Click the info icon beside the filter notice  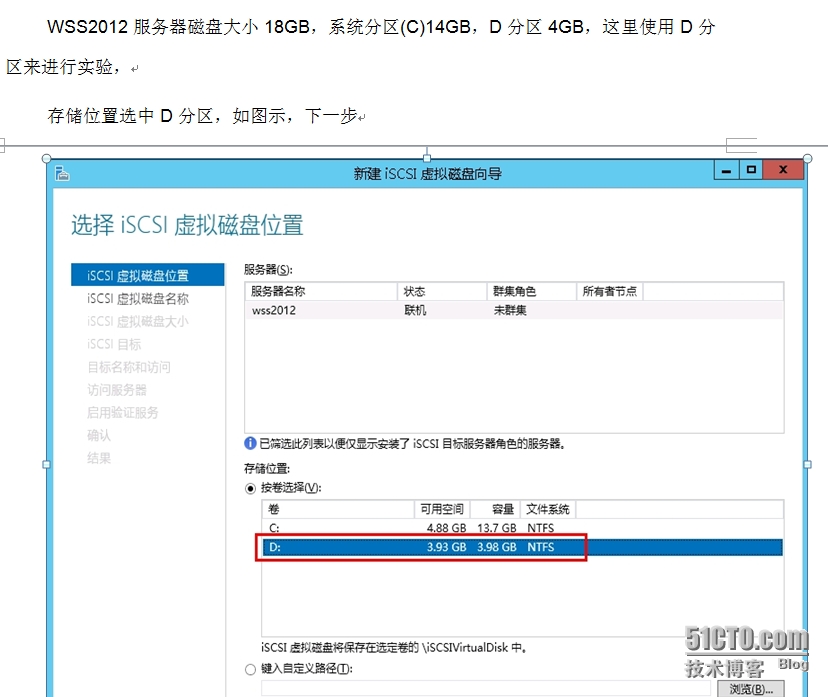point(250,444)
